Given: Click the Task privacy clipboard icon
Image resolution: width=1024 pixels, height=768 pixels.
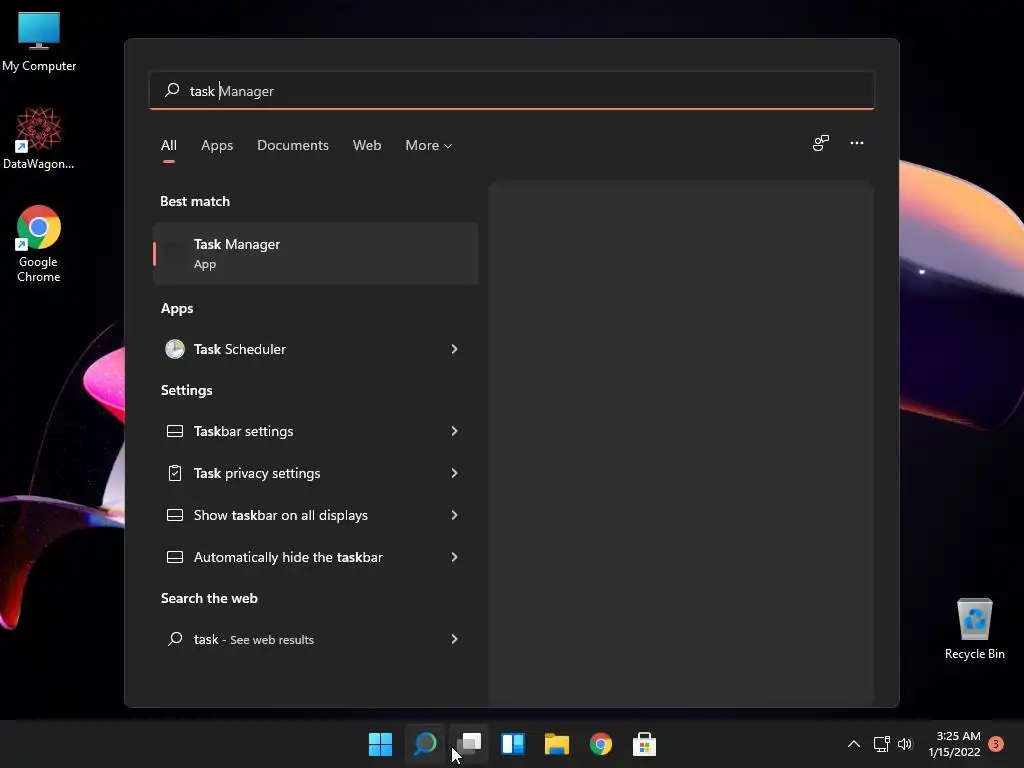Looking at the screenshot, I should tap(174, 473).
